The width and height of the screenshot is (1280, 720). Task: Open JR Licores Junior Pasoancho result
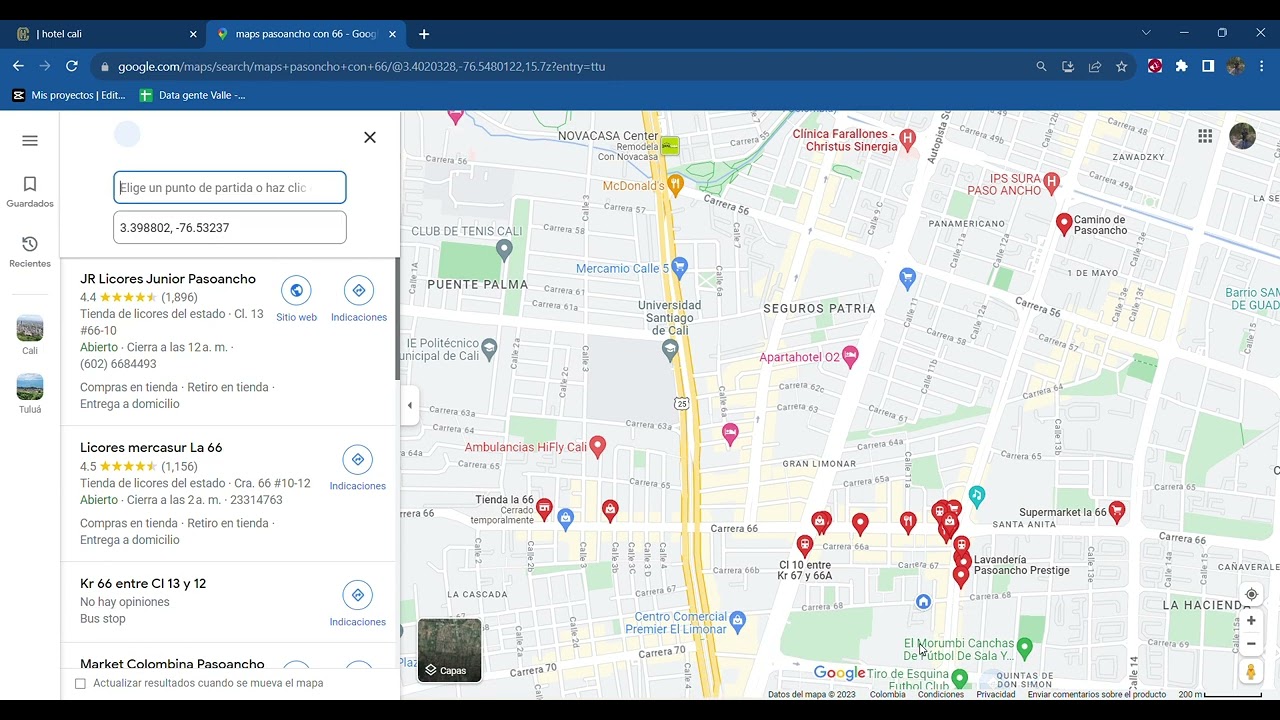(x=168, y=279)
